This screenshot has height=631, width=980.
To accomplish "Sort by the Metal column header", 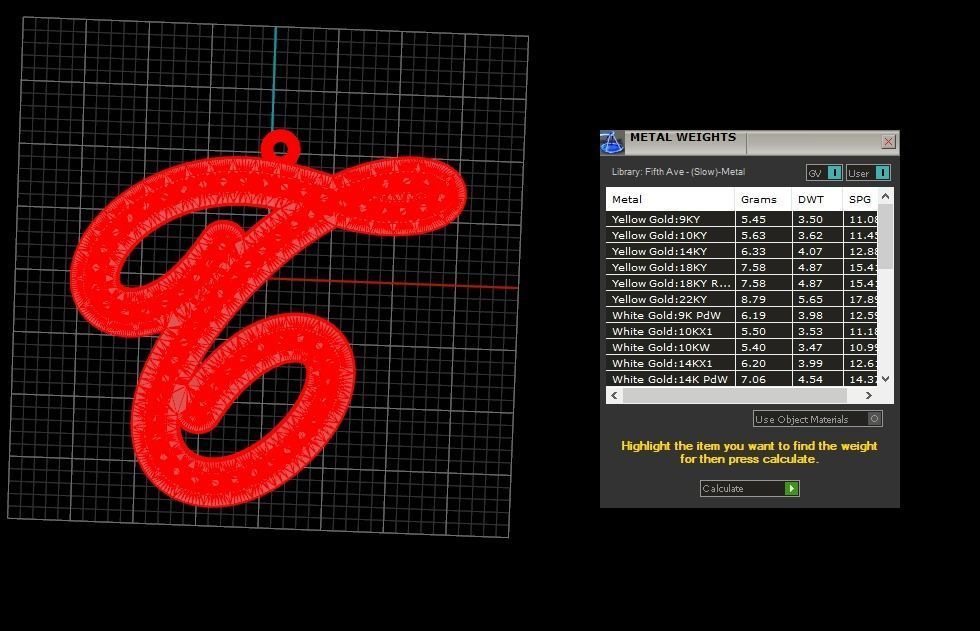I will pyautogui.click(x=670, y=199).
